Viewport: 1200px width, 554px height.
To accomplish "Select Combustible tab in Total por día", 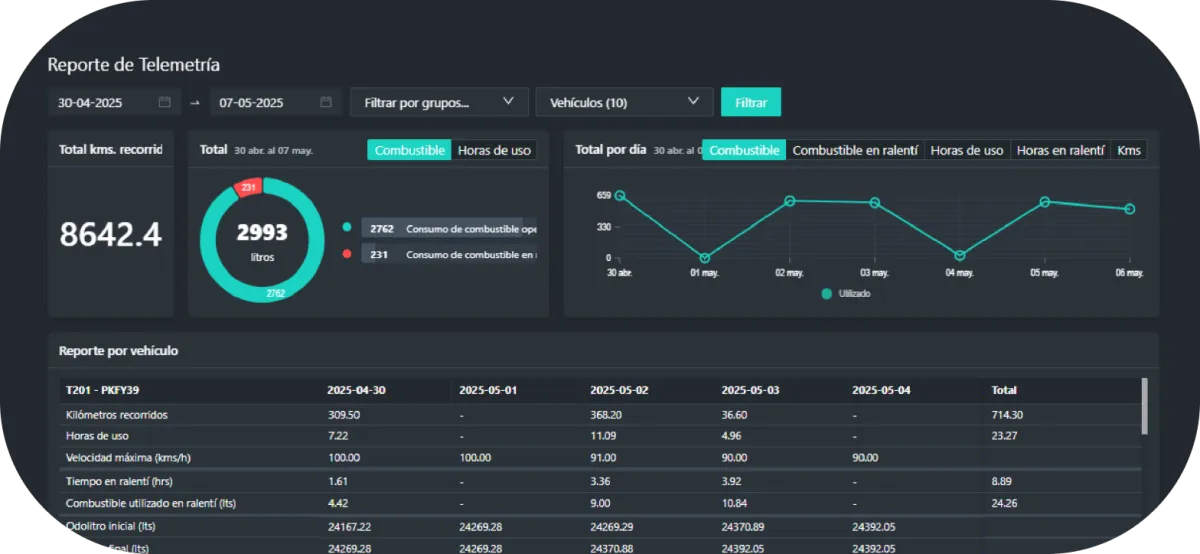I will [744, 150].
